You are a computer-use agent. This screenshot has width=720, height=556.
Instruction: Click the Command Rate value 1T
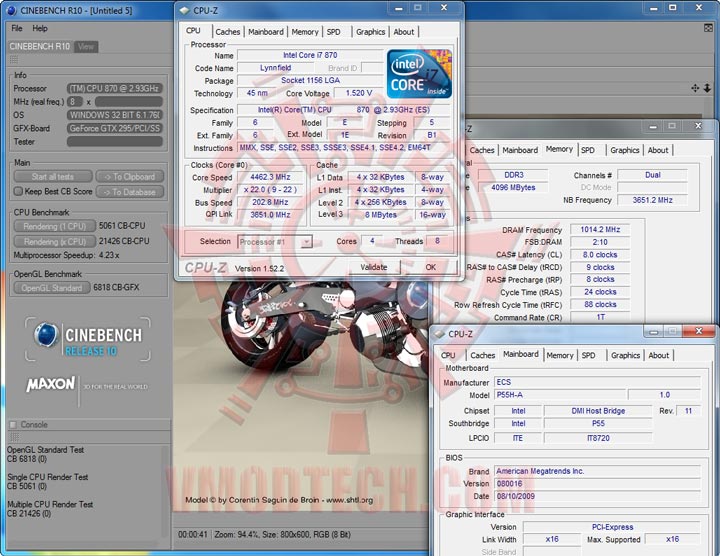pyautogui.click(x=600, y=317)
